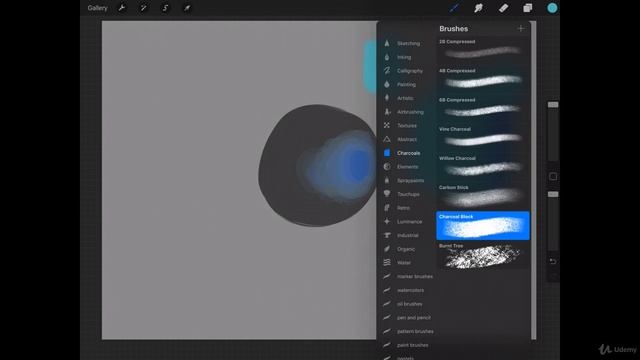The width and height of the screenshot is (640, 360).
Task: Click the brush opacity slider handle
Action: (x=553, y=194)
